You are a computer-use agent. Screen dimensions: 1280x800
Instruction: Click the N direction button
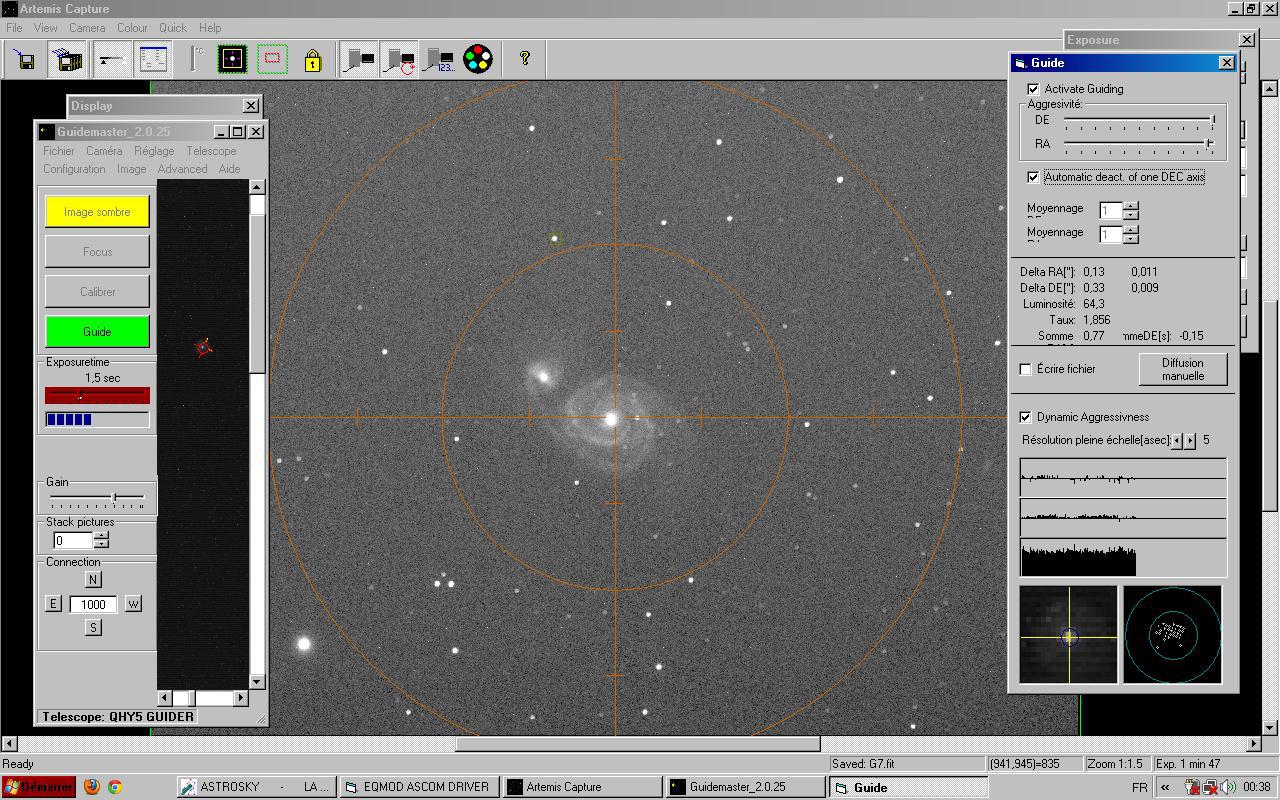click(93, 580)
